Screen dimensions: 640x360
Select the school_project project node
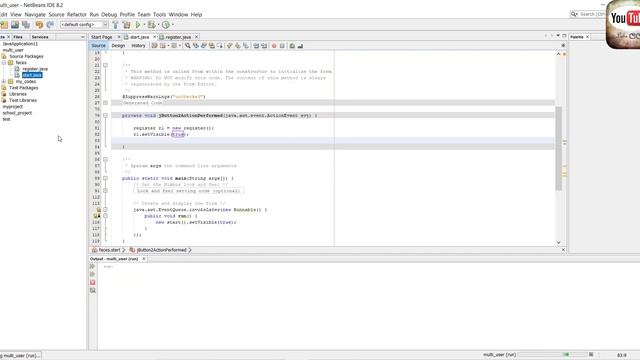click(17, 113)
